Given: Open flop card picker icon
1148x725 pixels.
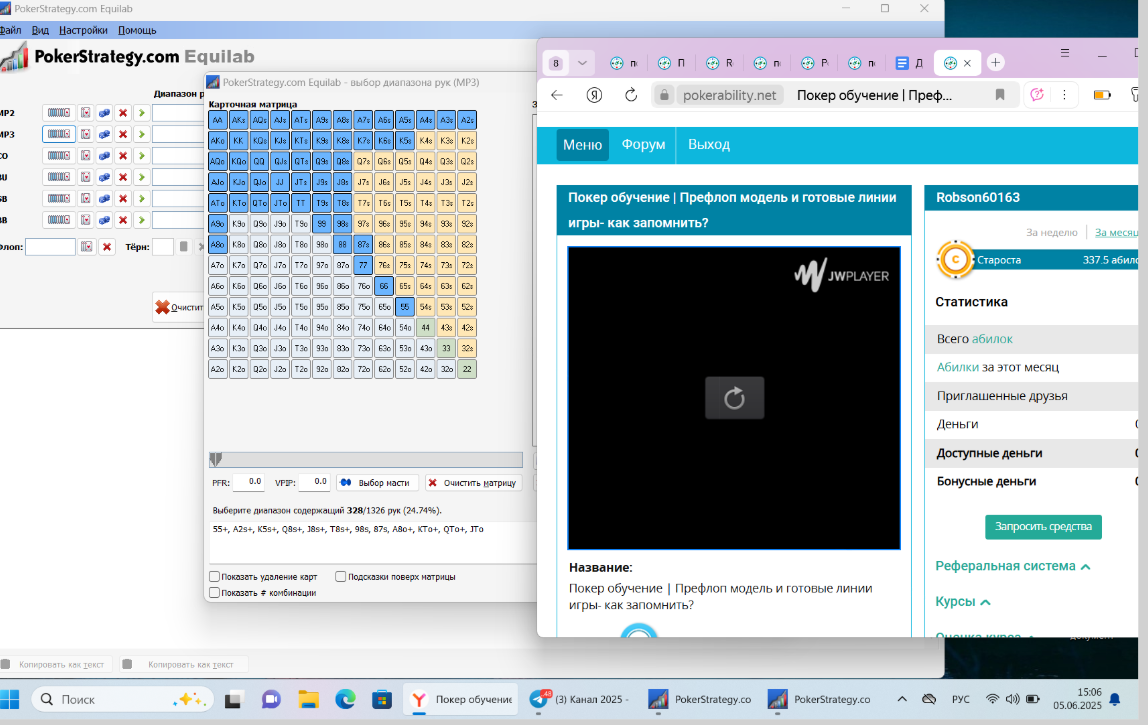Looking at the screenshot, I should point(87,247).
